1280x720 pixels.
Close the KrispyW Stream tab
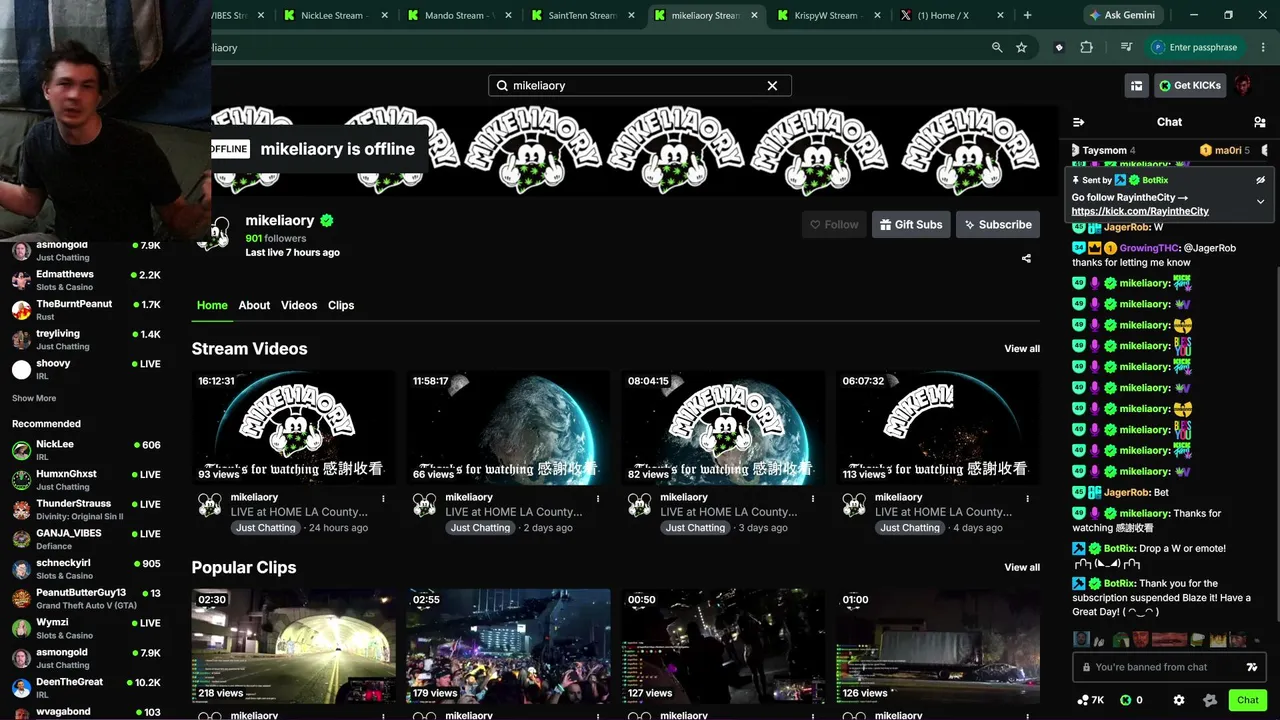click(878, 15)
